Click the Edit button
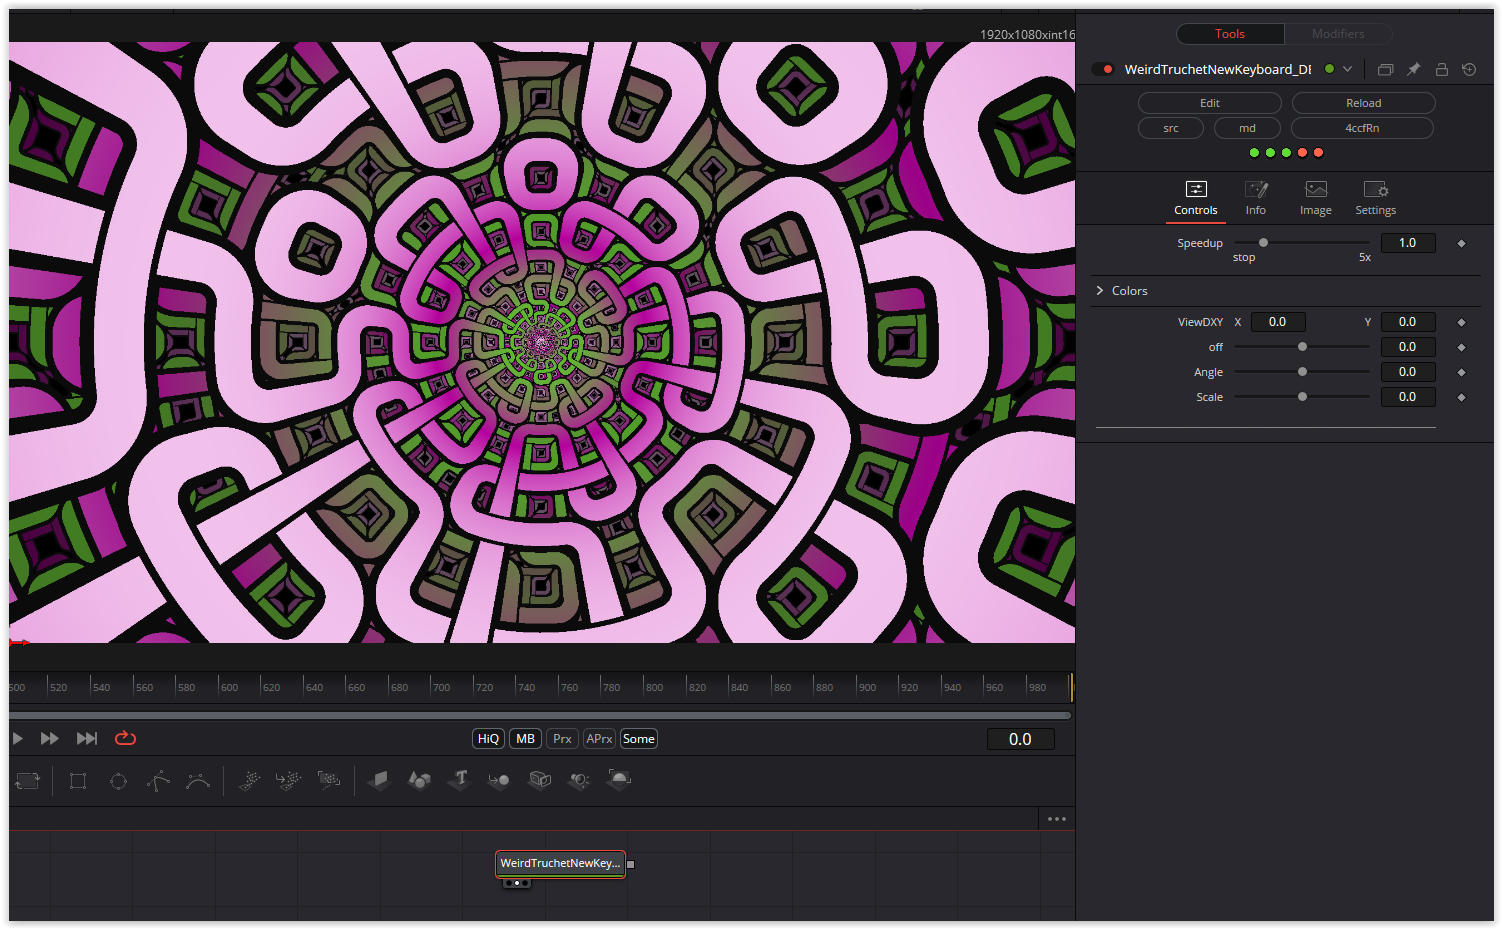This screenshot has height=929, width=1502. point(1210,103)
